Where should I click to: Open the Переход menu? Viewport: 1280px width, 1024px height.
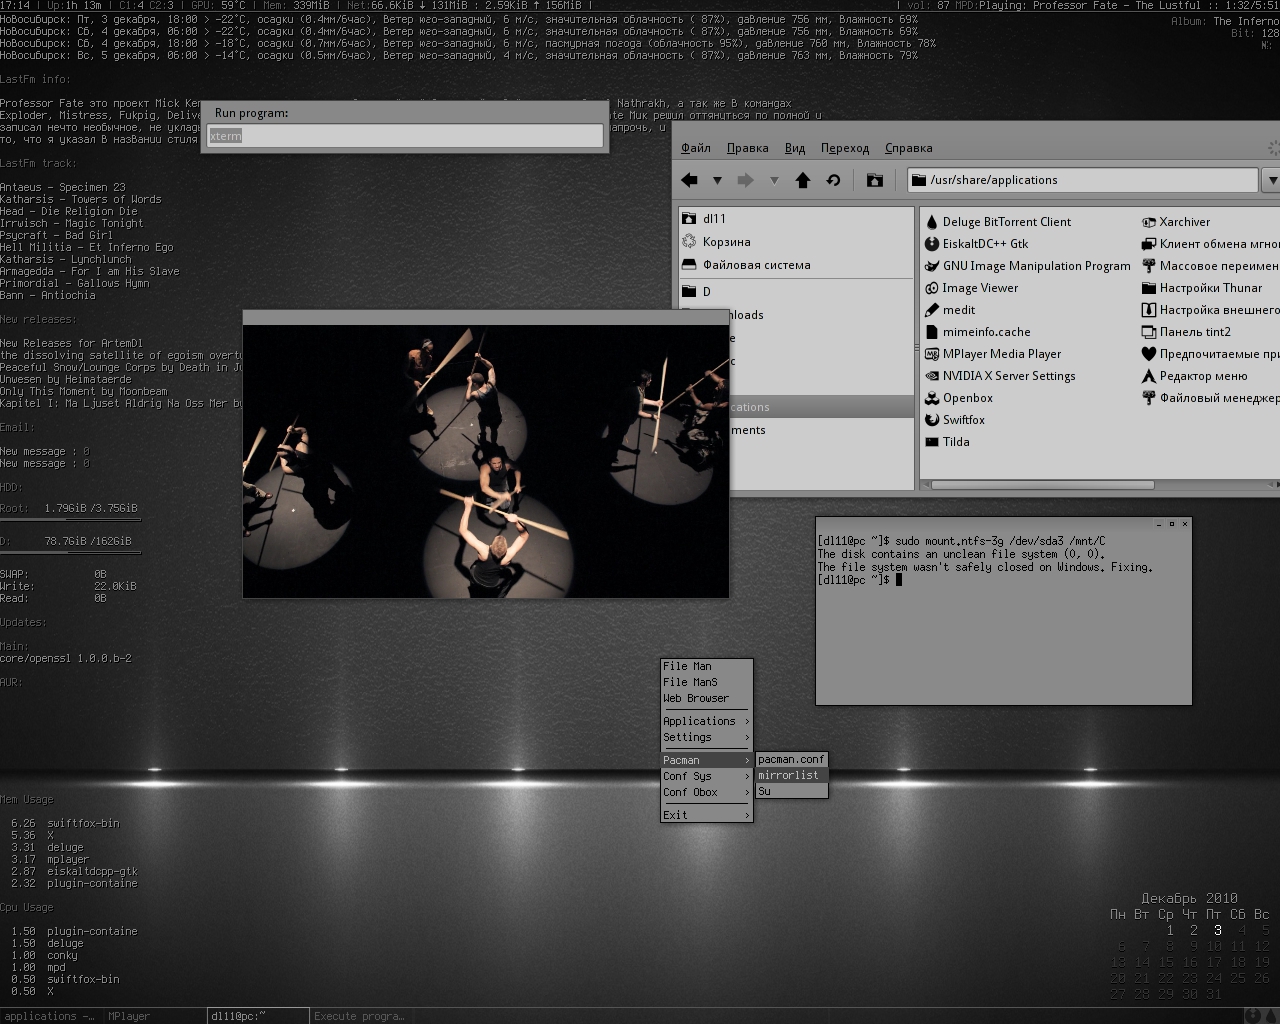pyautogui.click(x=845, y=148)
